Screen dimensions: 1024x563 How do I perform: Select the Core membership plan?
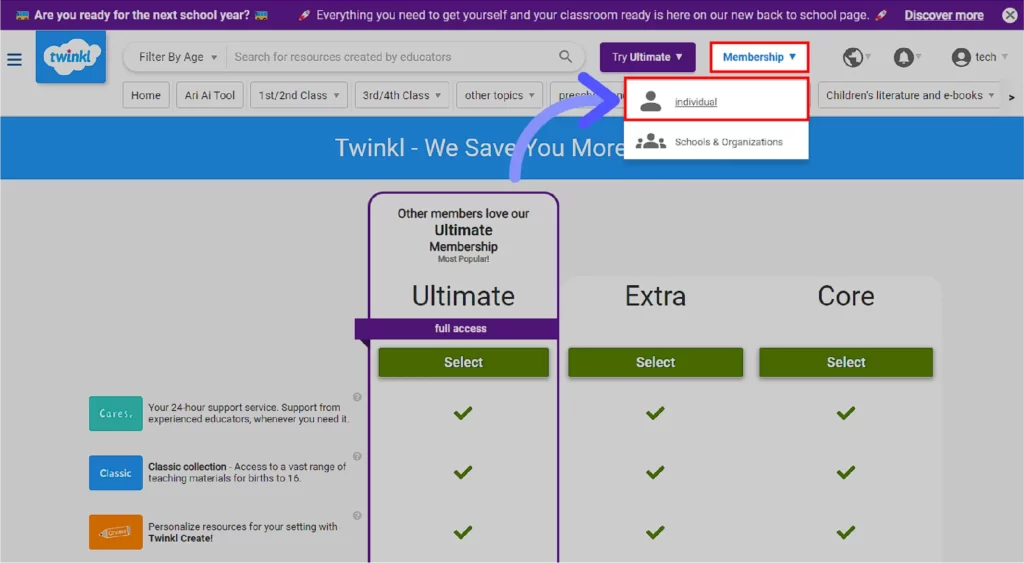click(846, 362)
